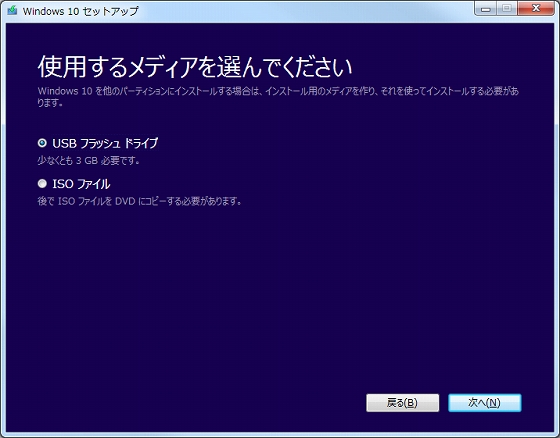Minimize the Windows 10 セットアップ window
The height and width of the screenshot is (438, 560).
[x=486, y=9]
